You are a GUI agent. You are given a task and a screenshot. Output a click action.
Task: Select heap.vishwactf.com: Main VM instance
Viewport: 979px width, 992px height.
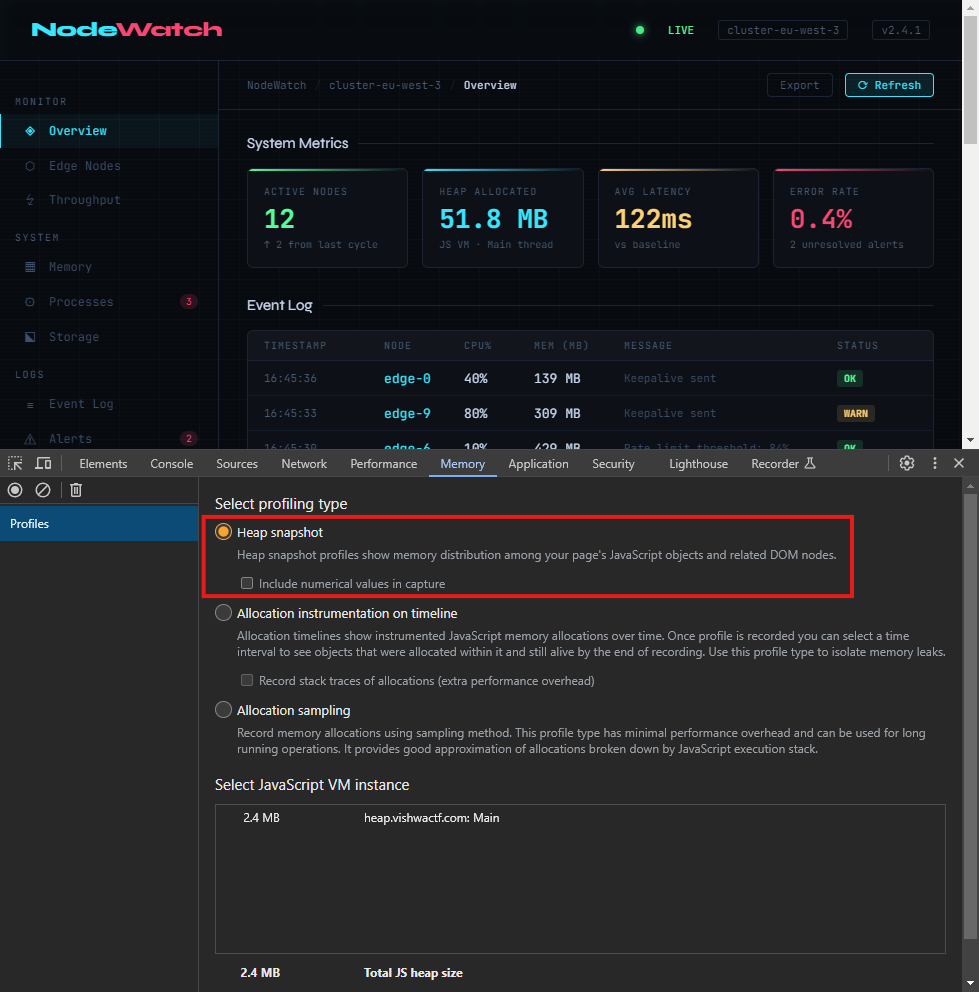click(x=580, y=818)
